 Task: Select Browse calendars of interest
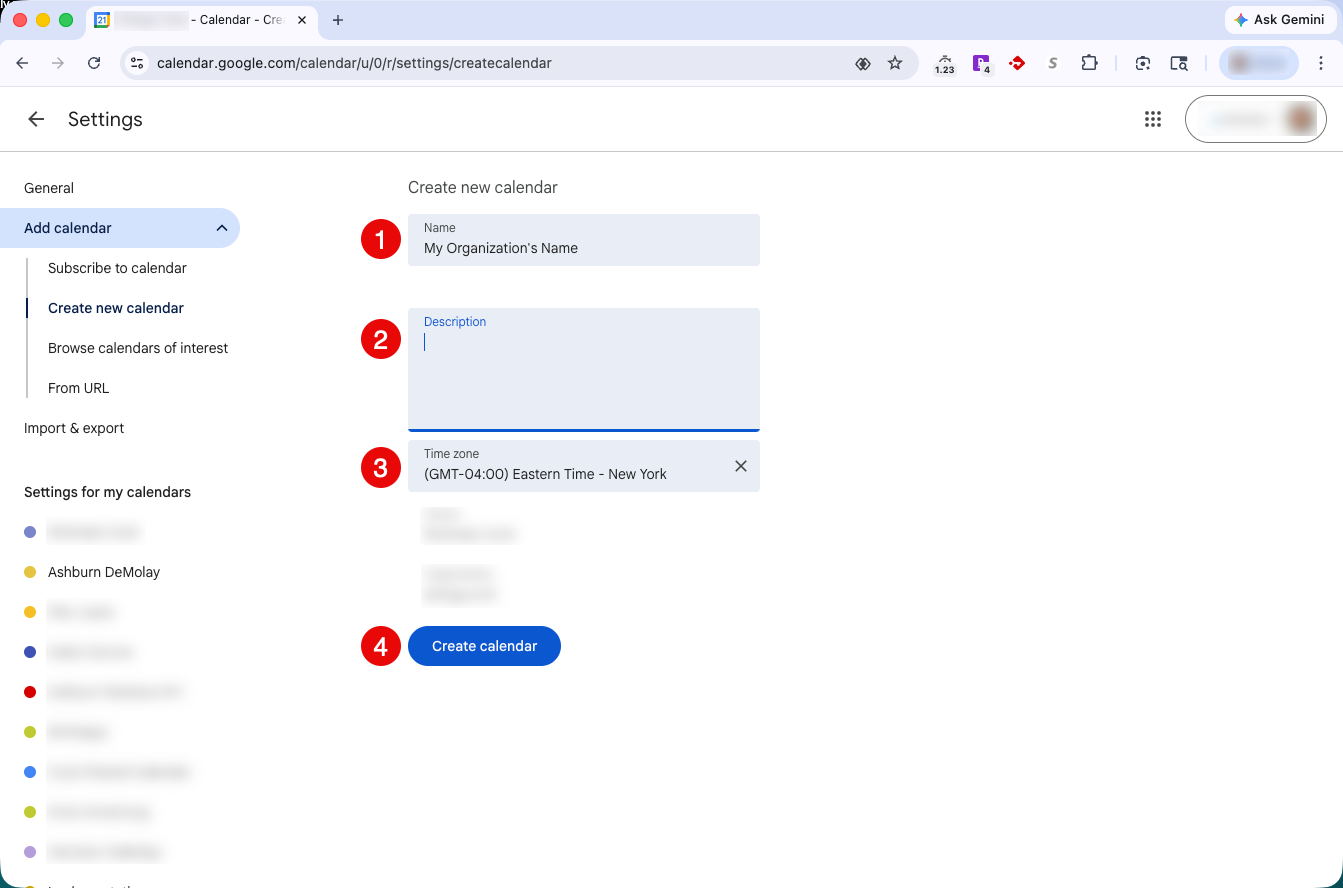(x=138, y=348)
